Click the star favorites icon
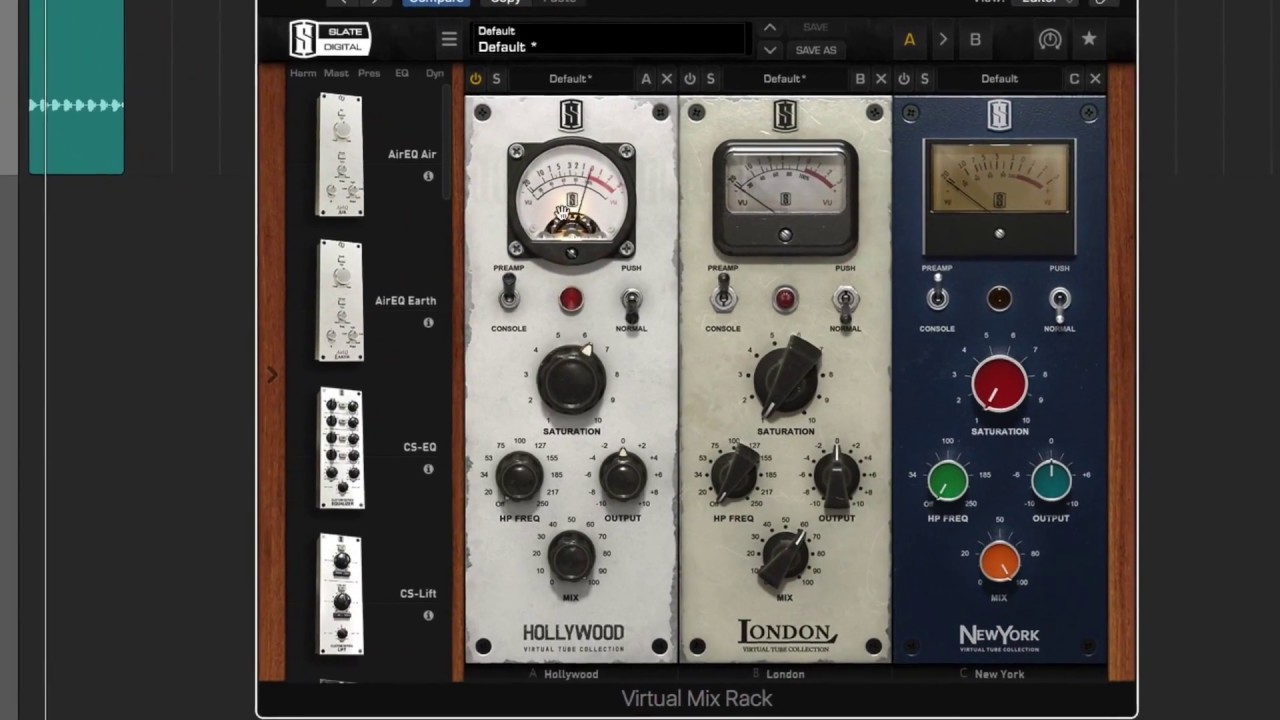 (1089, 39)
